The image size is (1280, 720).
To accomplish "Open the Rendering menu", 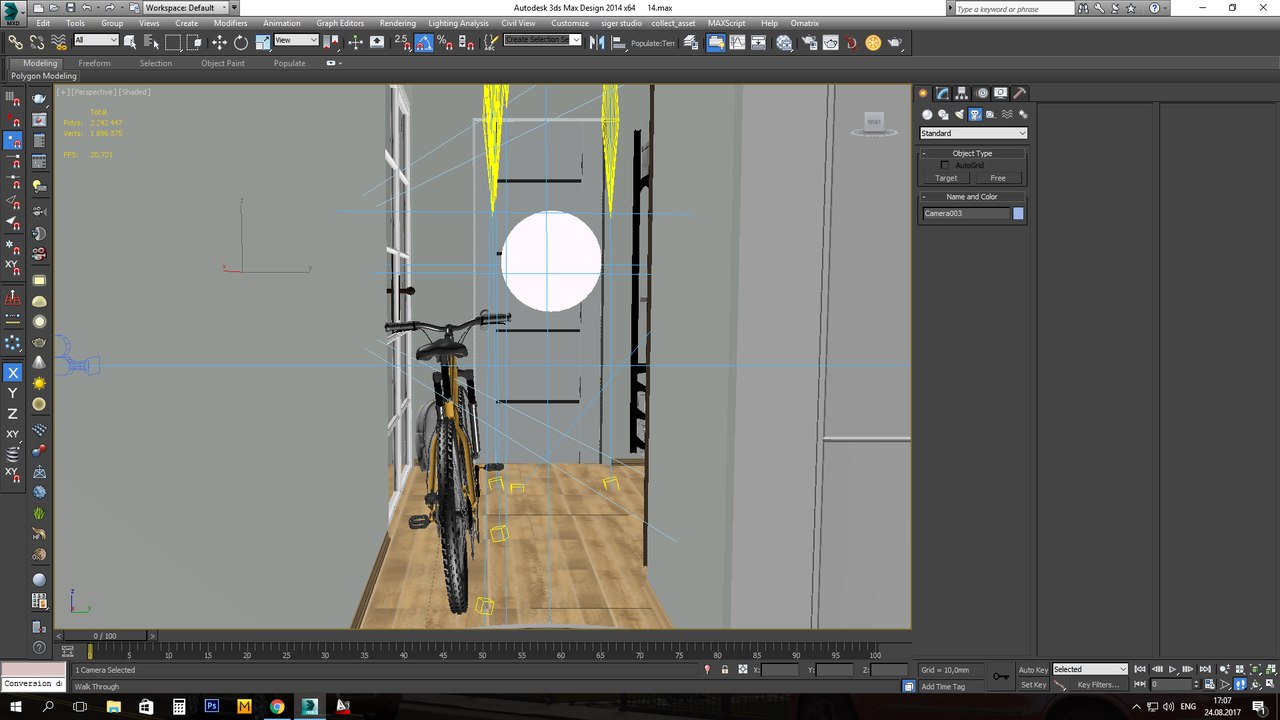I will (397, 23).
